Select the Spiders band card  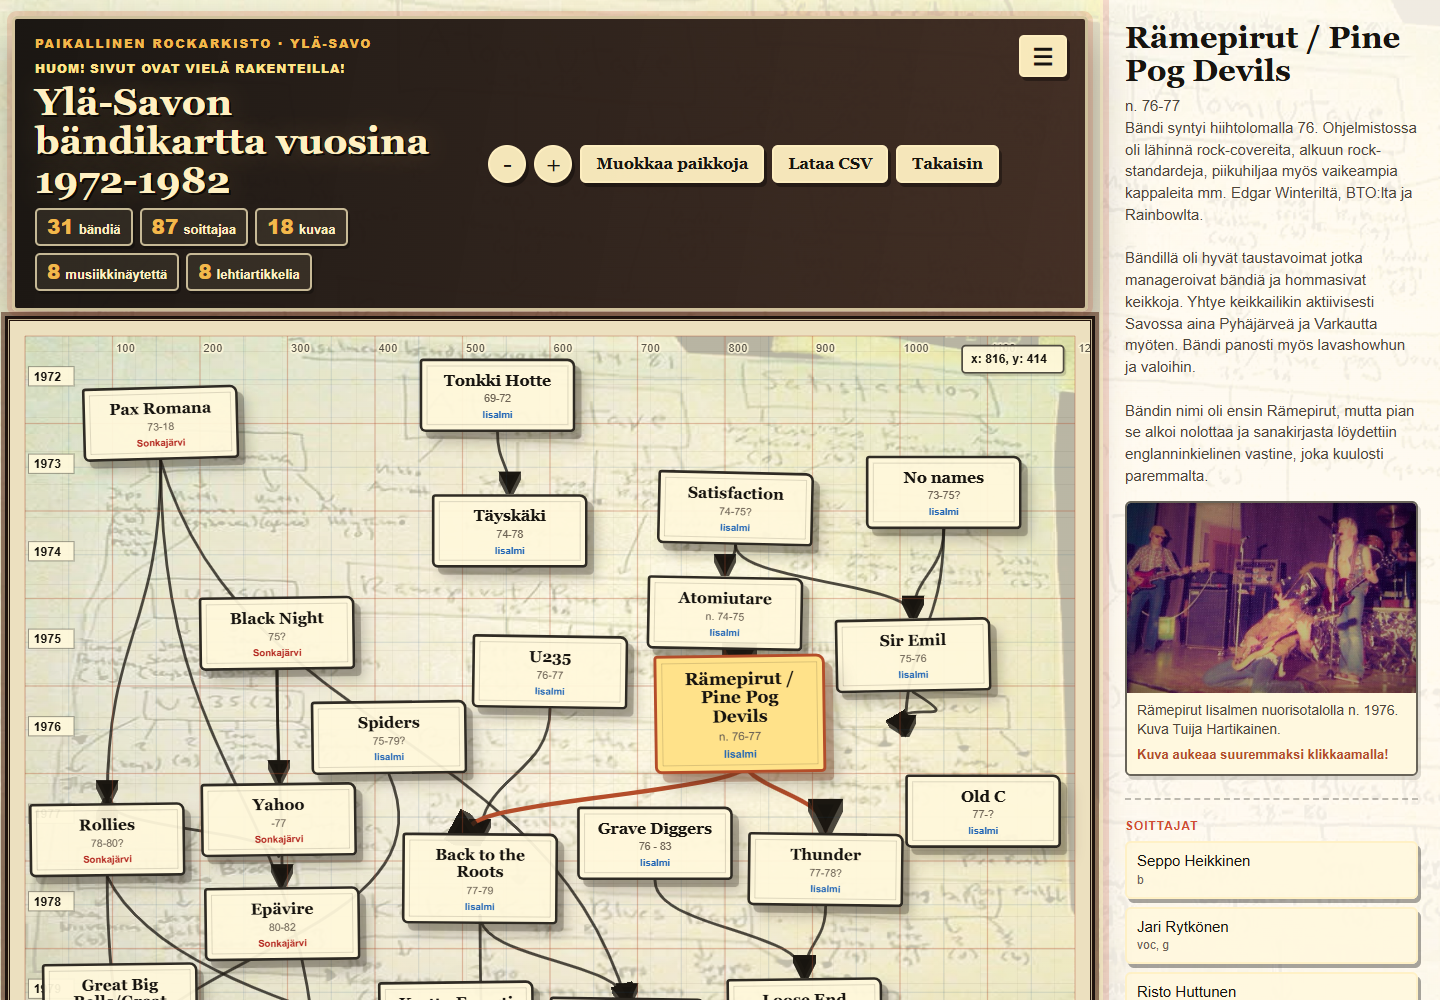[389, 738]
